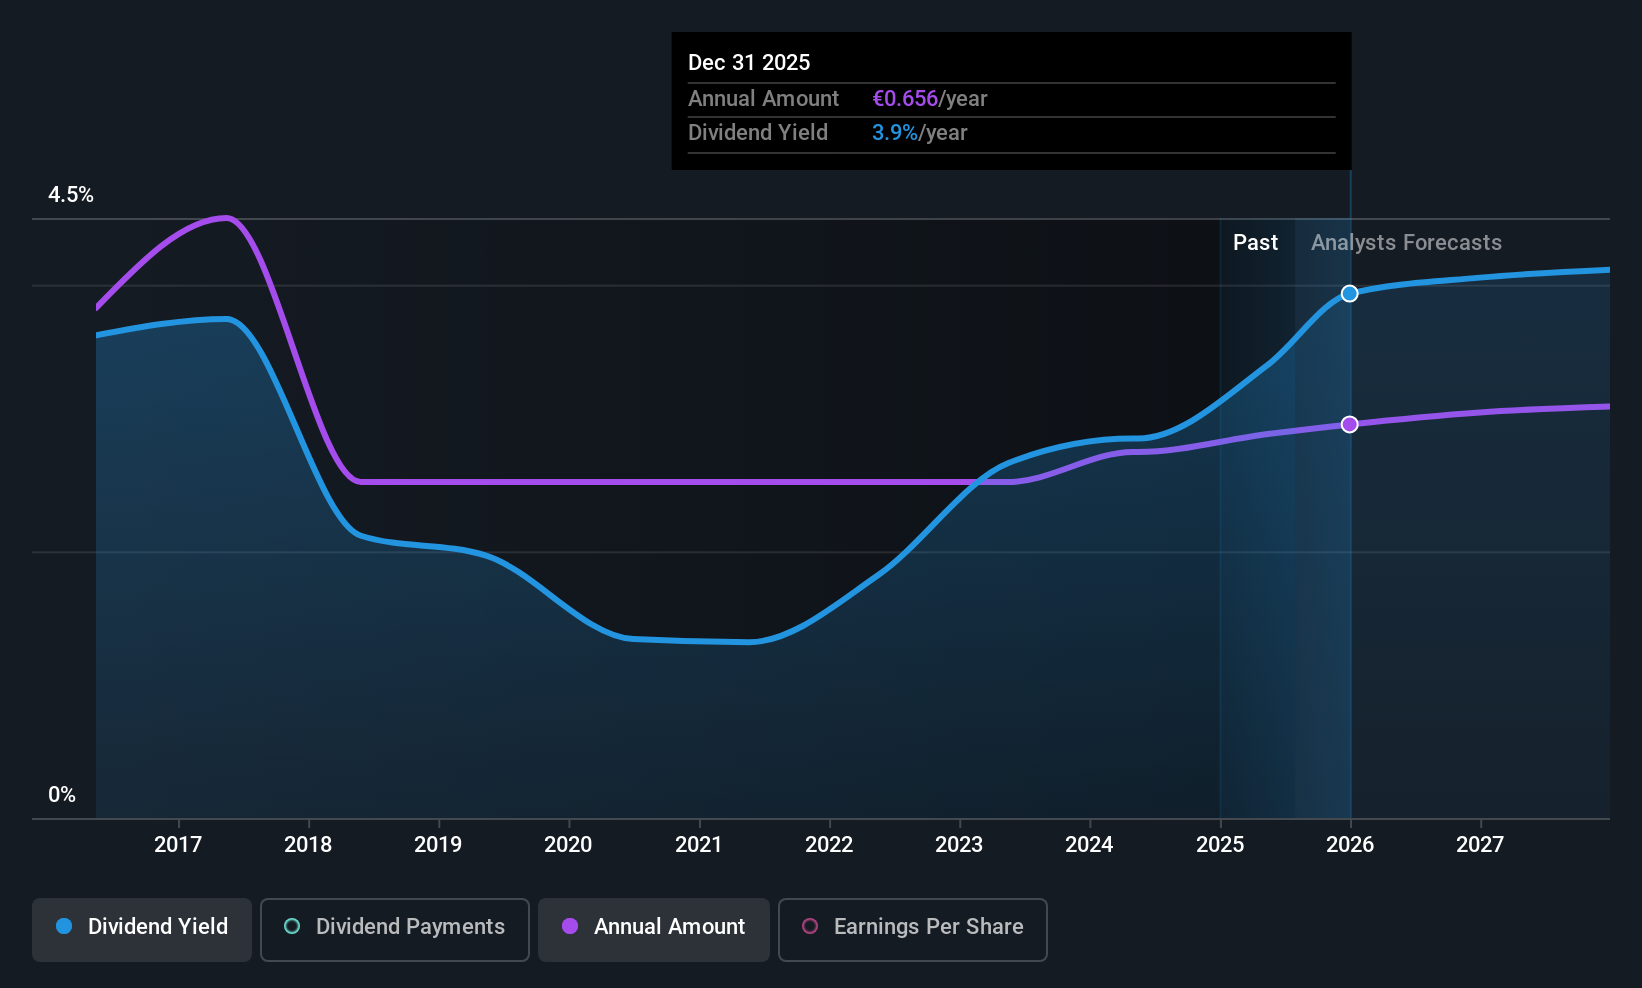
Task: Toggle the Annual Amount legend button
Action: (x=654, y=930)
